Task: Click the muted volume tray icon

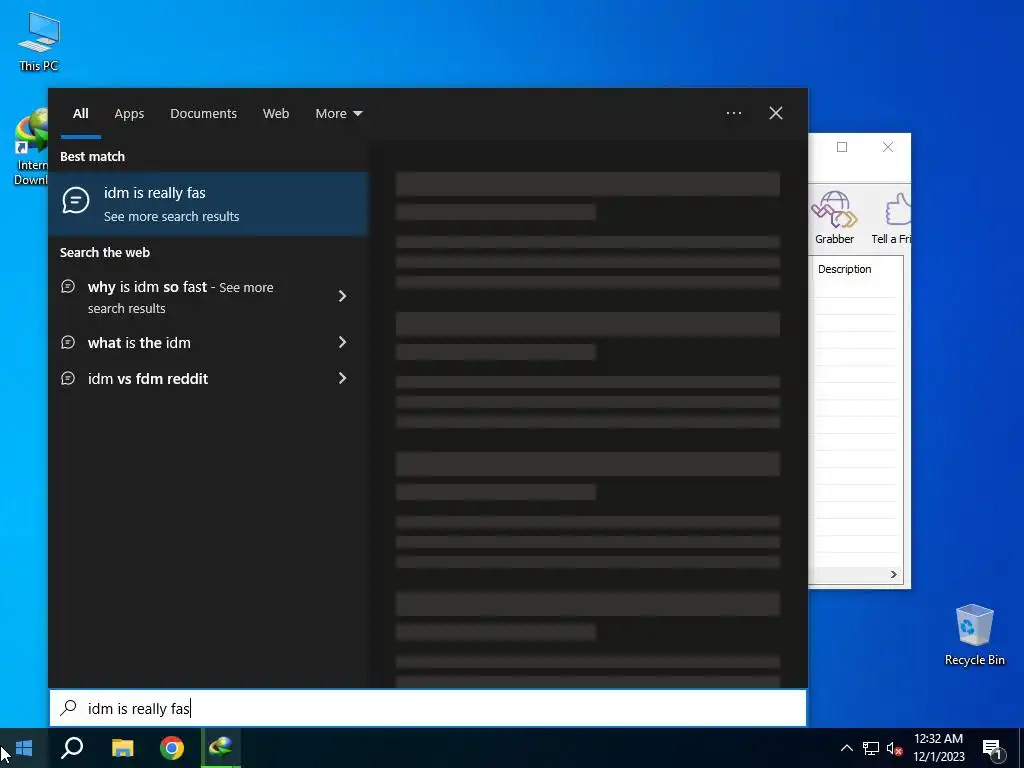Action: click(x=894, y=748)
